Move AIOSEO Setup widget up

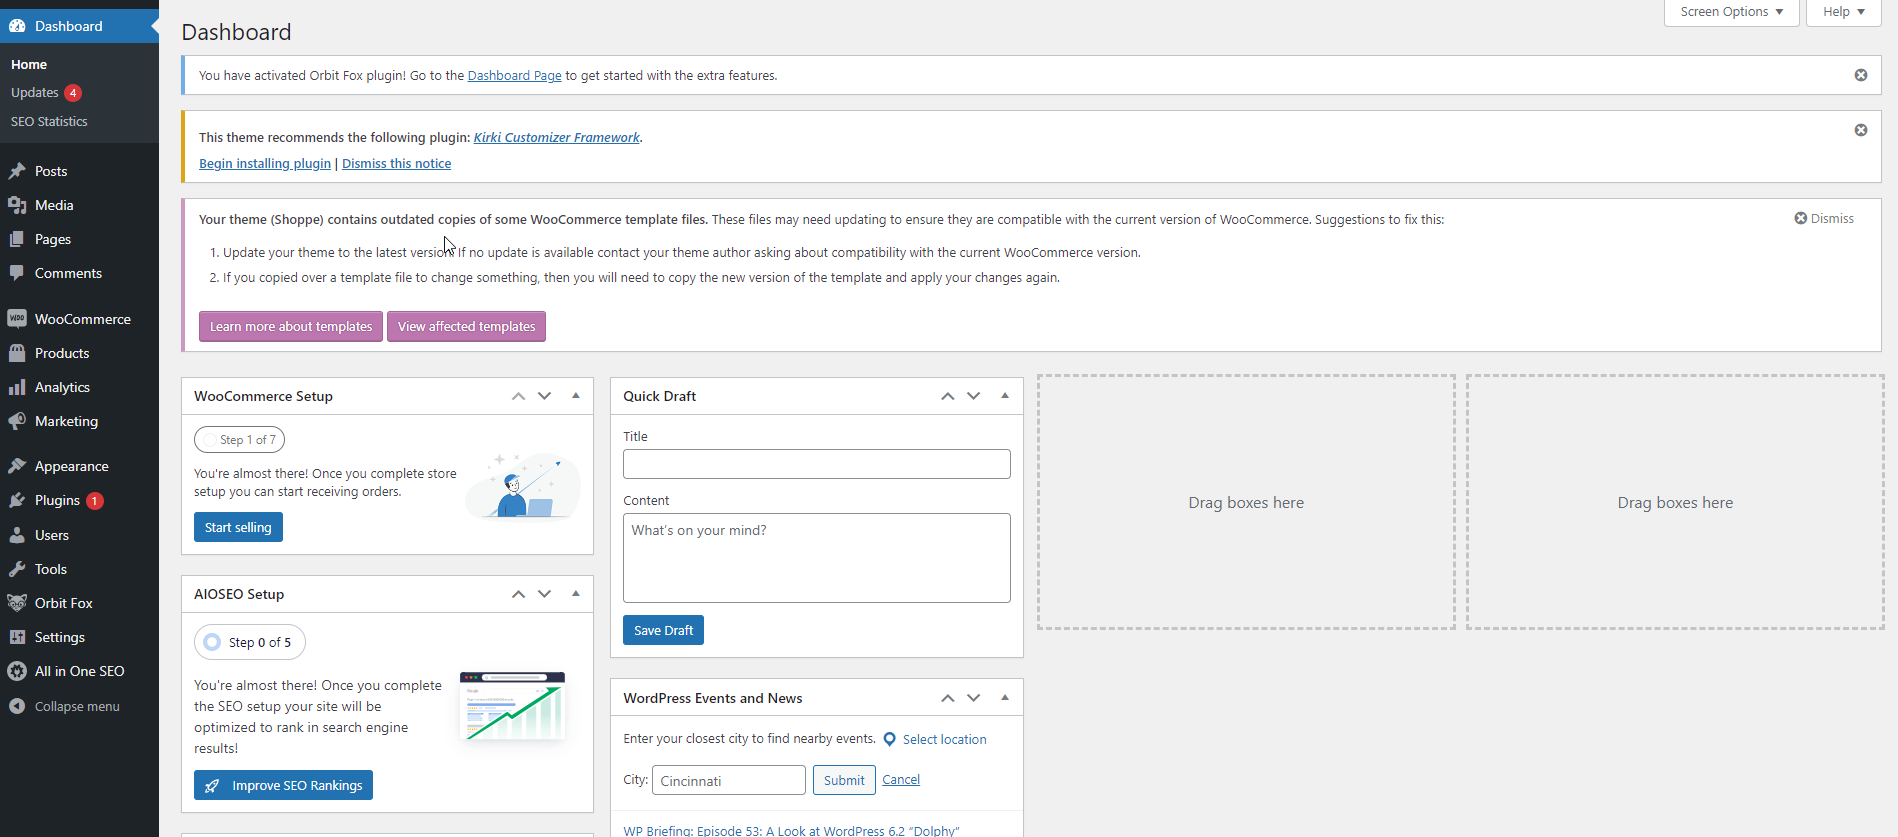pyautogui.click(x=518, y=594)
